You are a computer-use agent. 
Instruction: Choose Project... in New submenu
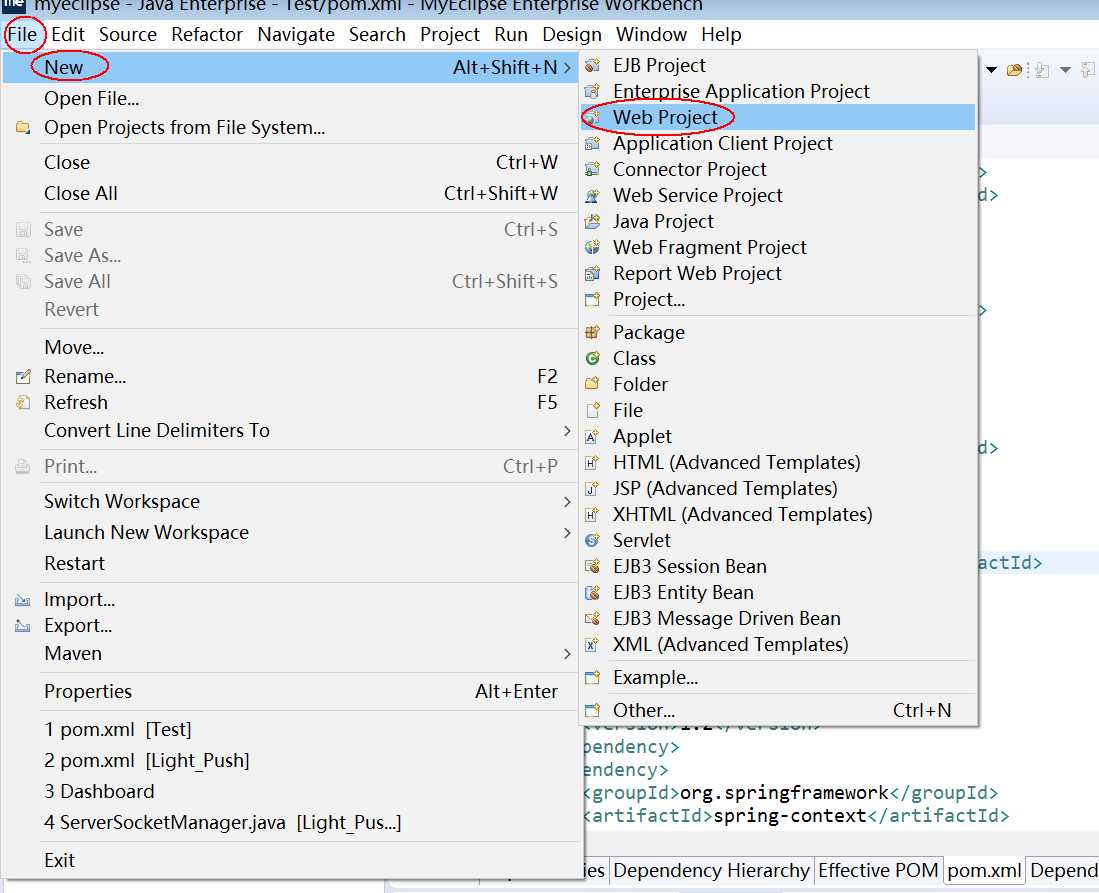coord(778,299)
